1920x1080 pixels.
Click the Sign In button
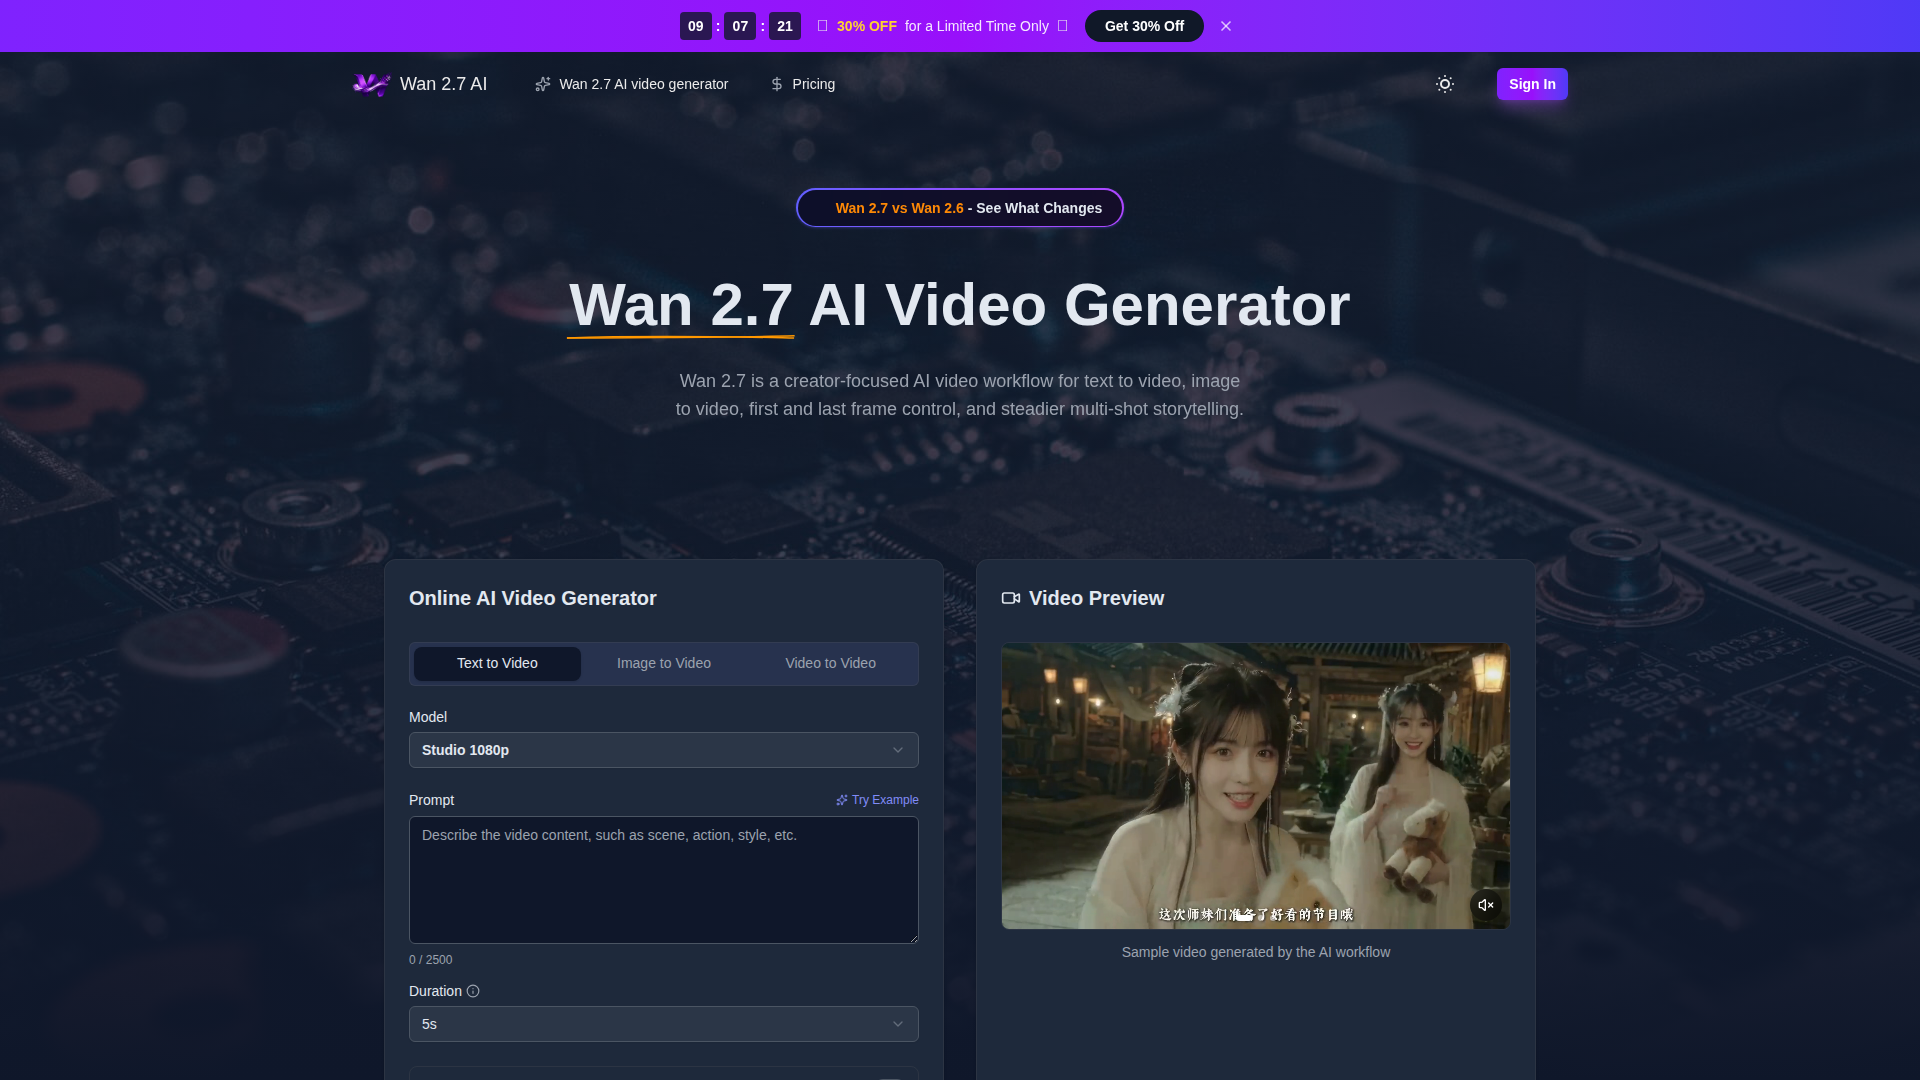(x=1531, y=84)
